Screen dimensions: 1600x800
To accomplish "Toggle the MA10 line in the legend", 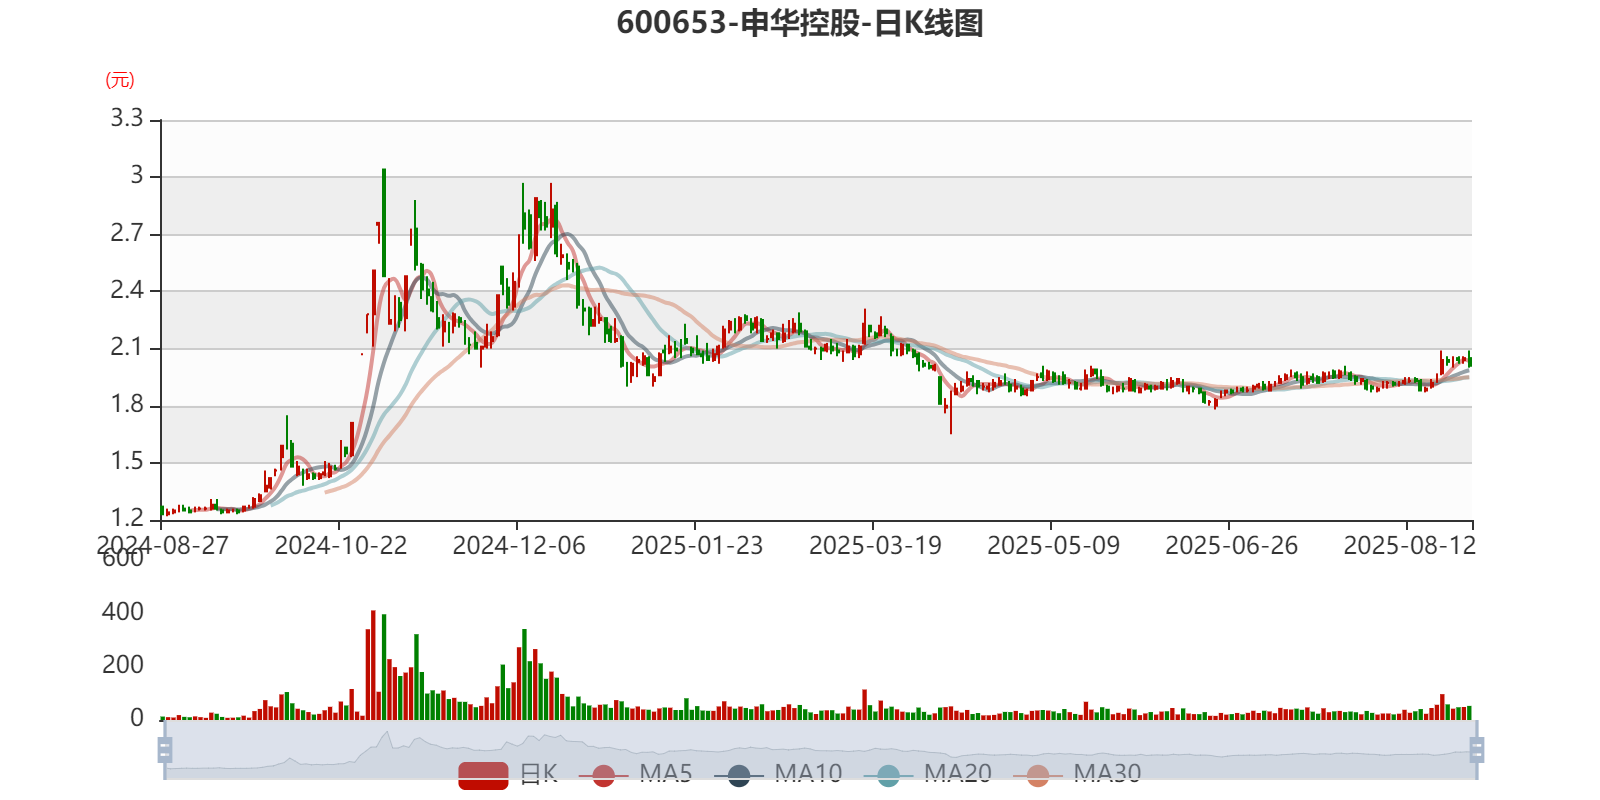I will 778,774.
